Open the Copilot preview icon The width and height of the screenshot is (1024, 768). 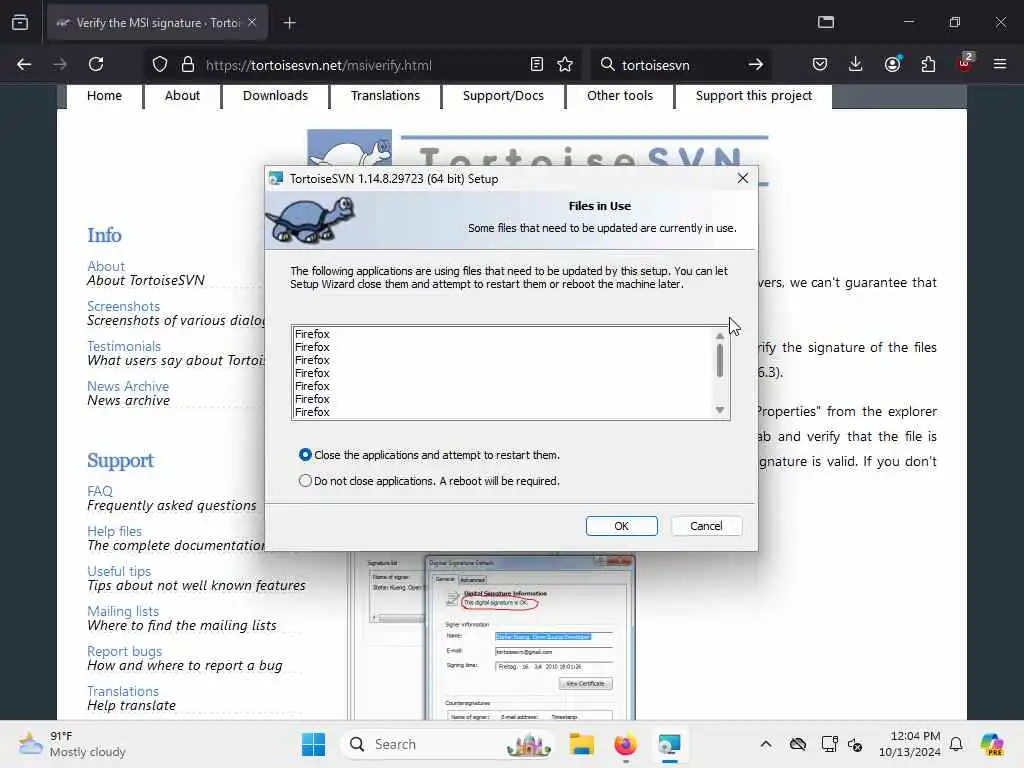[992, 744]
